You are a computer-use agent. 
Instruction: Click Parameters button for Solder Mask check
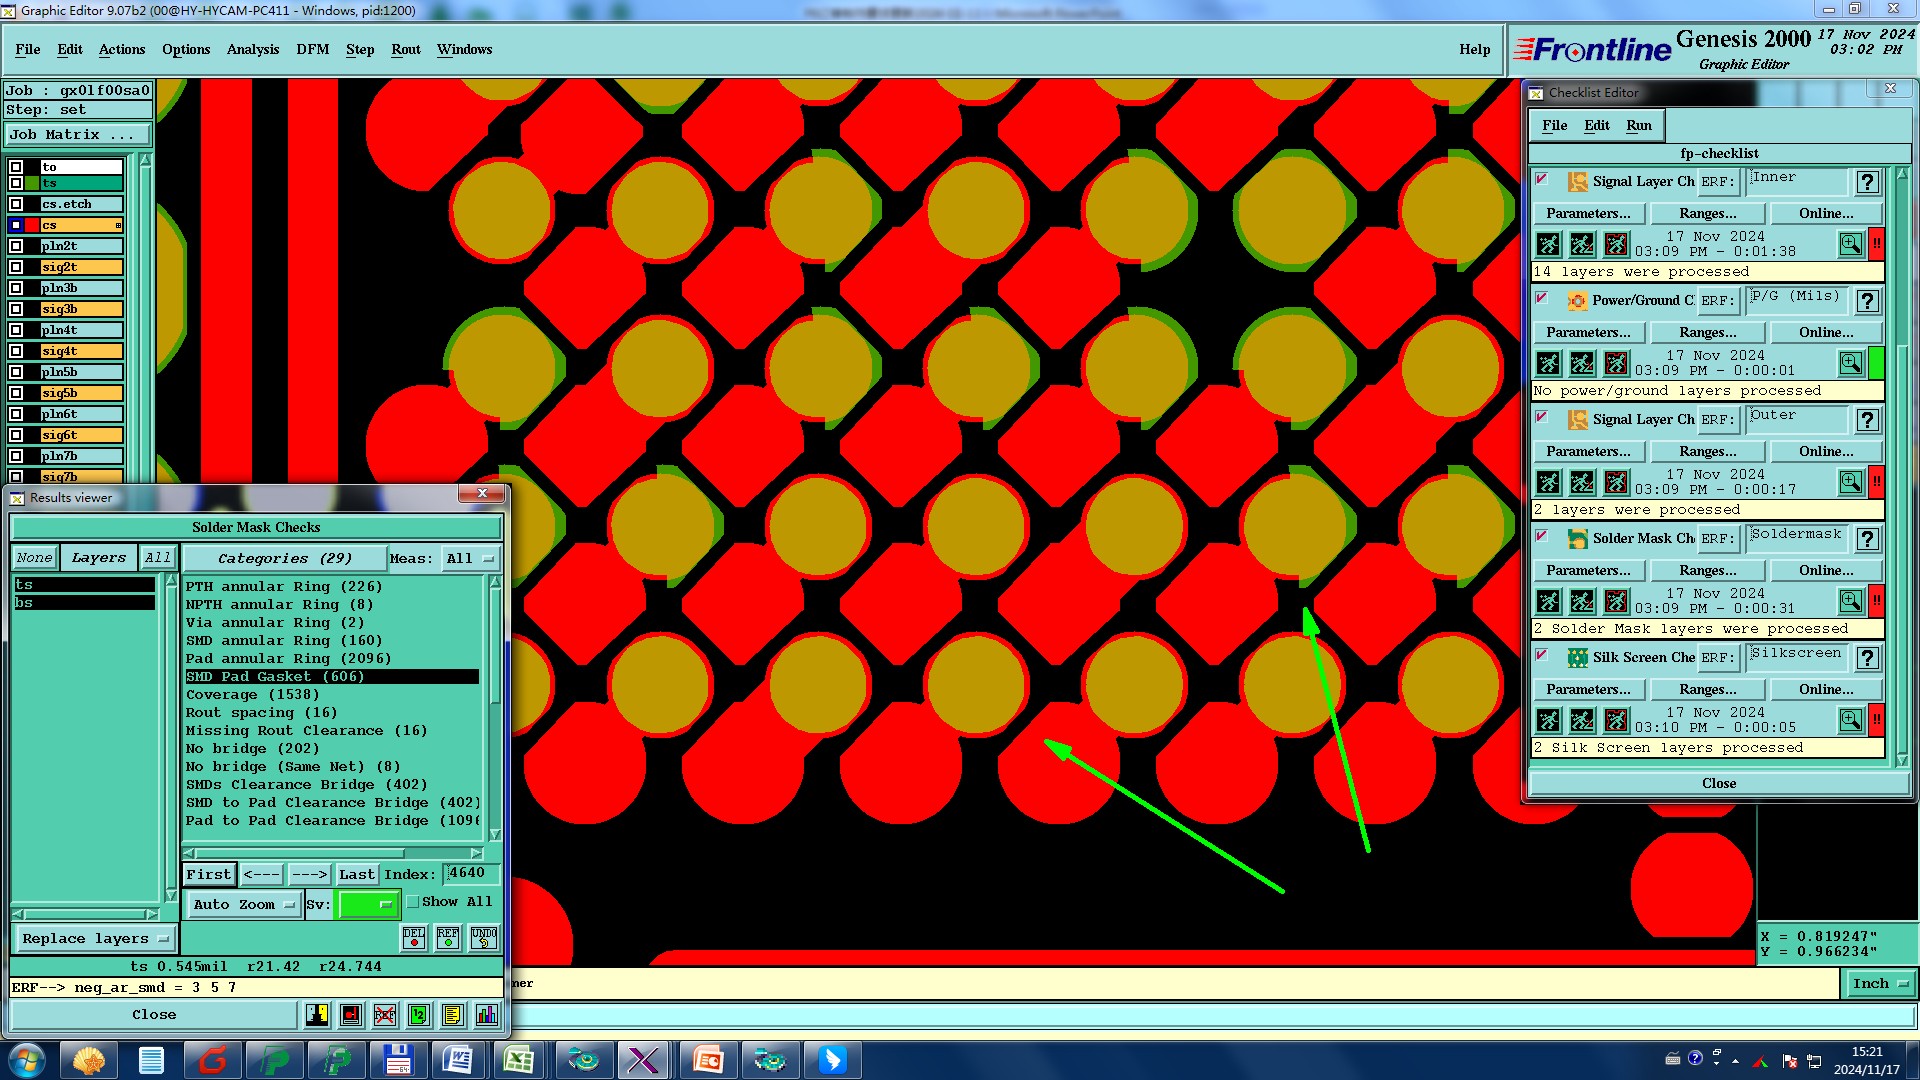click(x=1588, y=570)
